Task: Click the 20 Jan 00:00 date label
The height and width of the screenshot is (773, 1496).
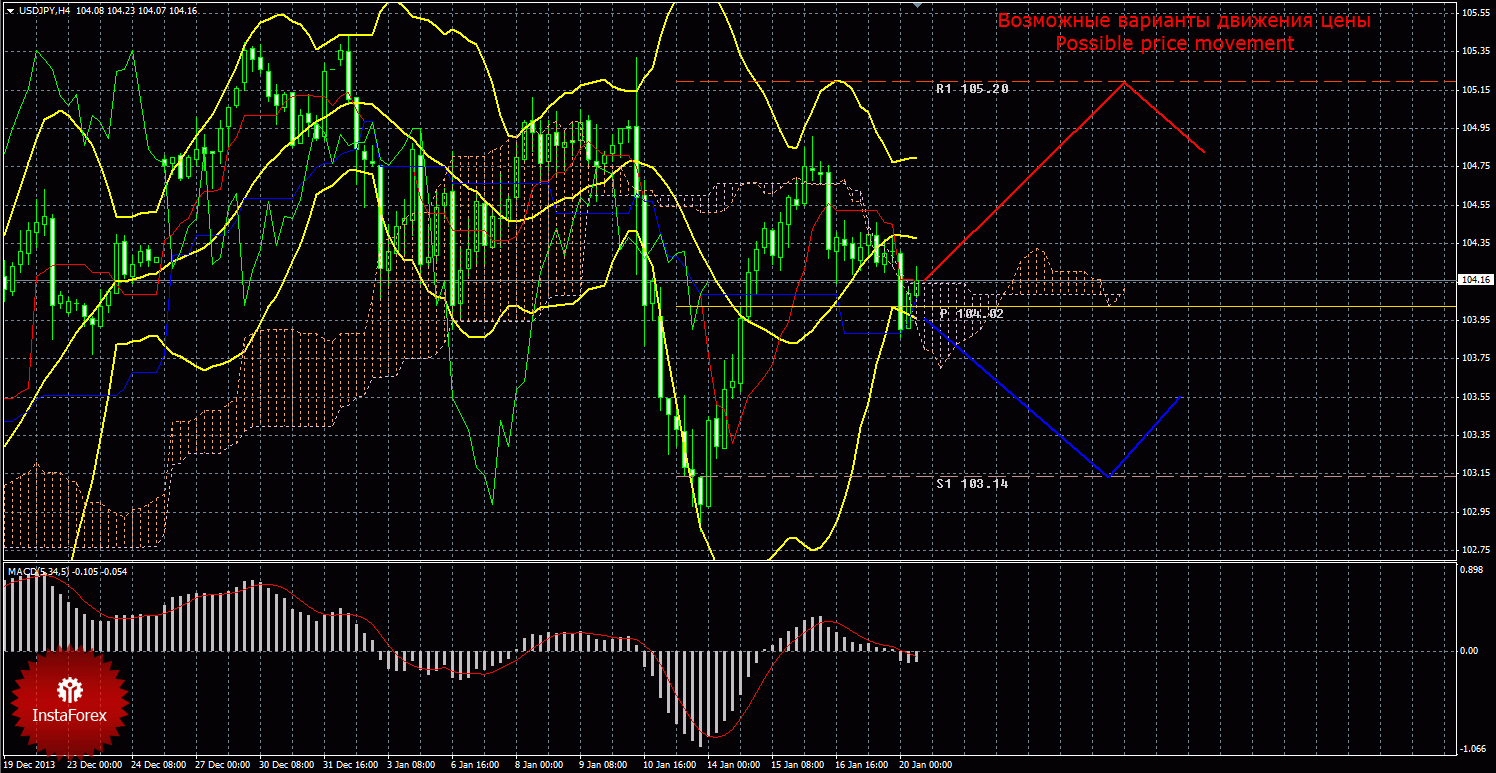Action: point(925,765)
